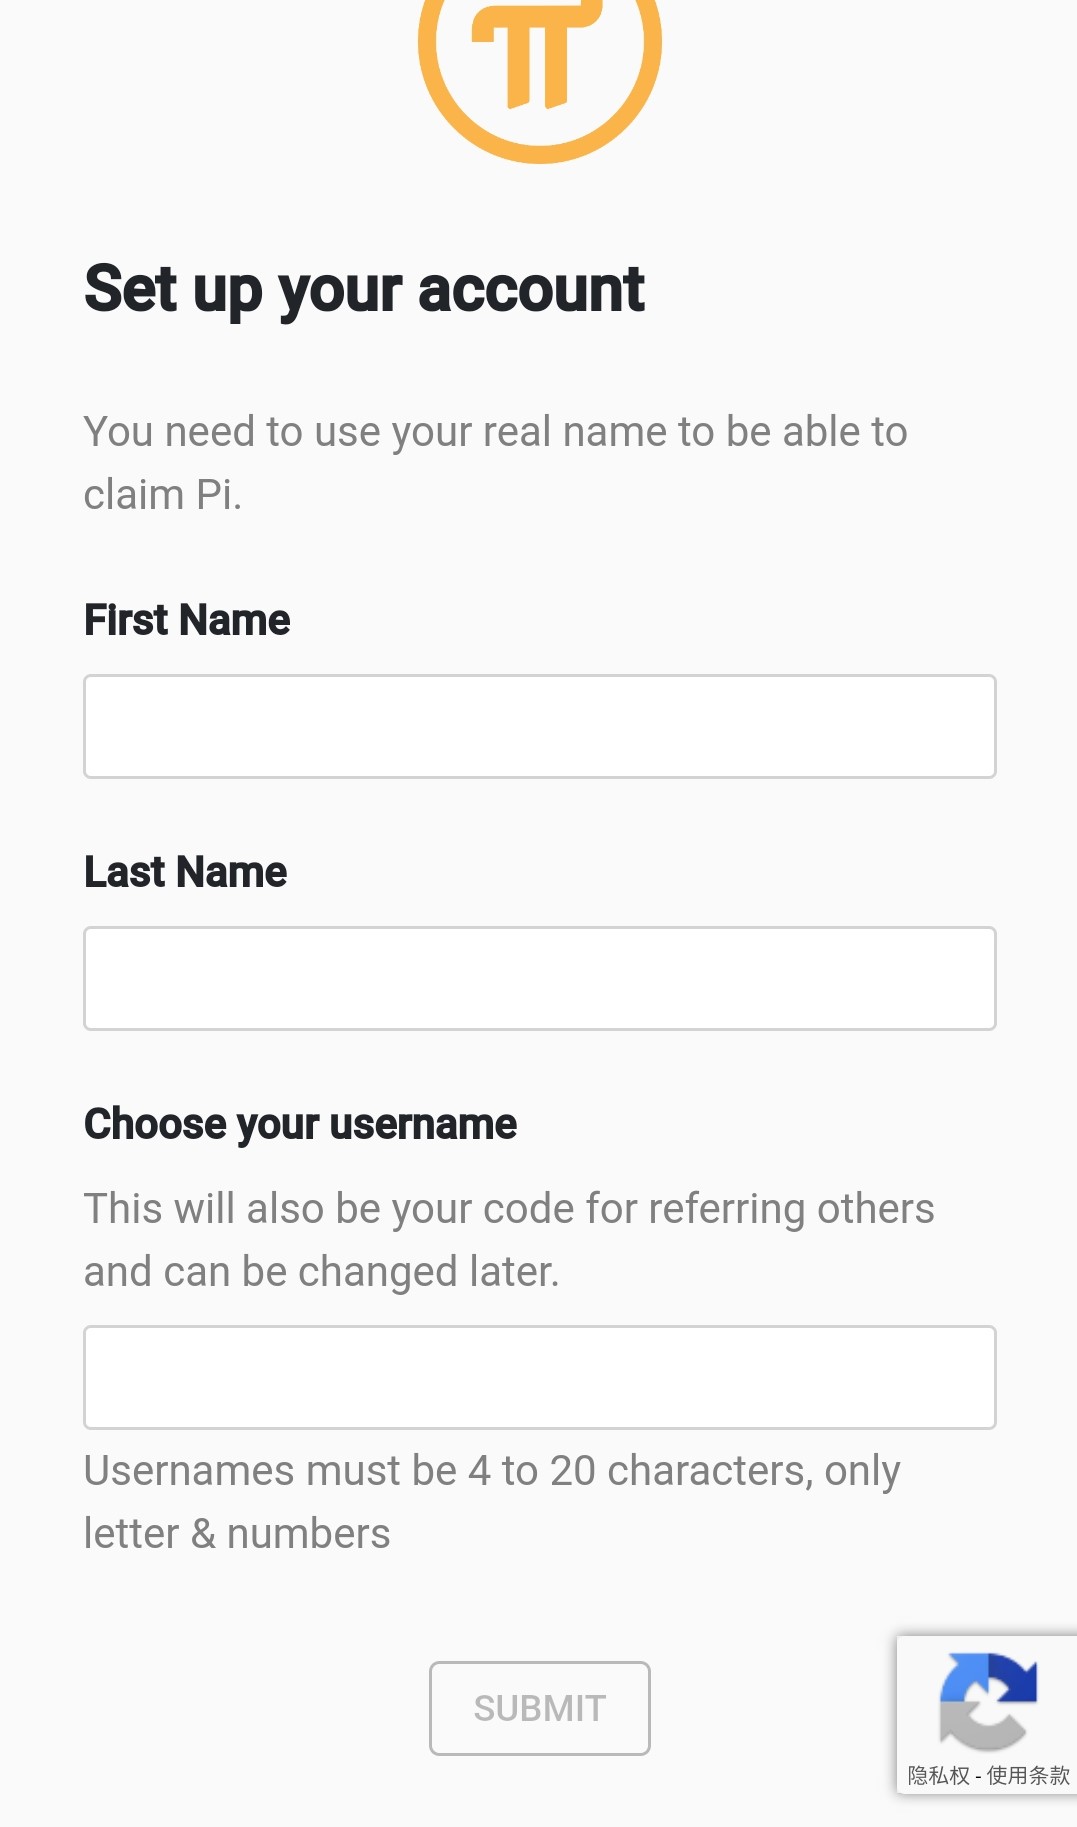Click the First Name label

pyautogui.click(x=187, y=620)
